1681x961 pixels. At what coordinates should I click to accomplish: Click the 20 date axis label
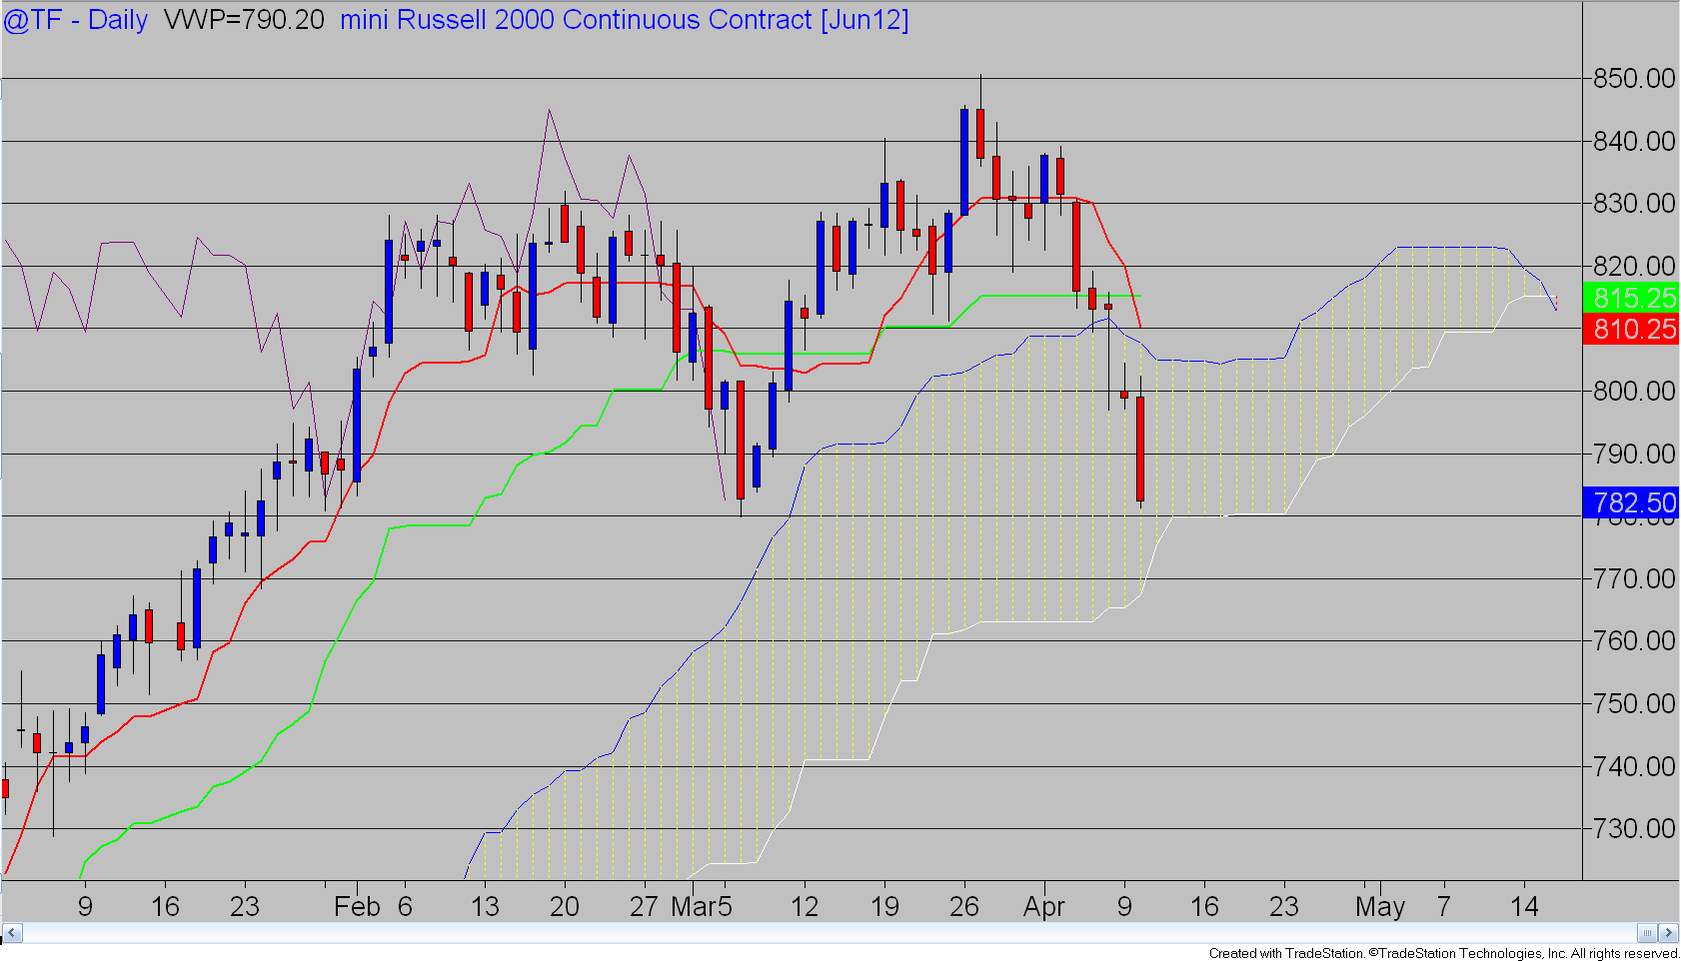coord(565,907)
